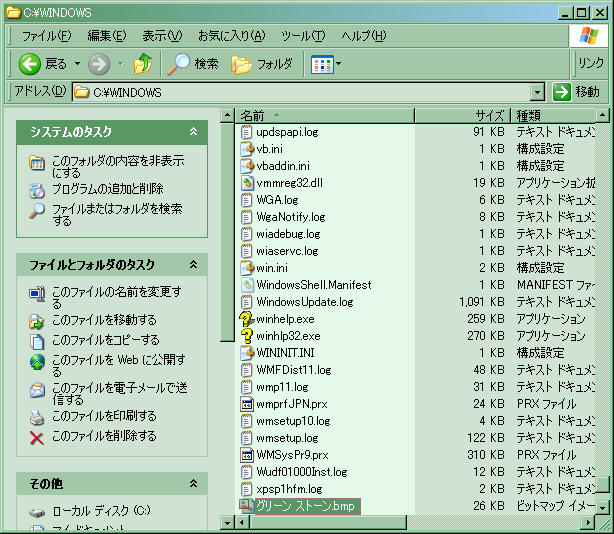614x534 pixels.
Task: Open 編集(E) menu
Action: click(107, 36)
